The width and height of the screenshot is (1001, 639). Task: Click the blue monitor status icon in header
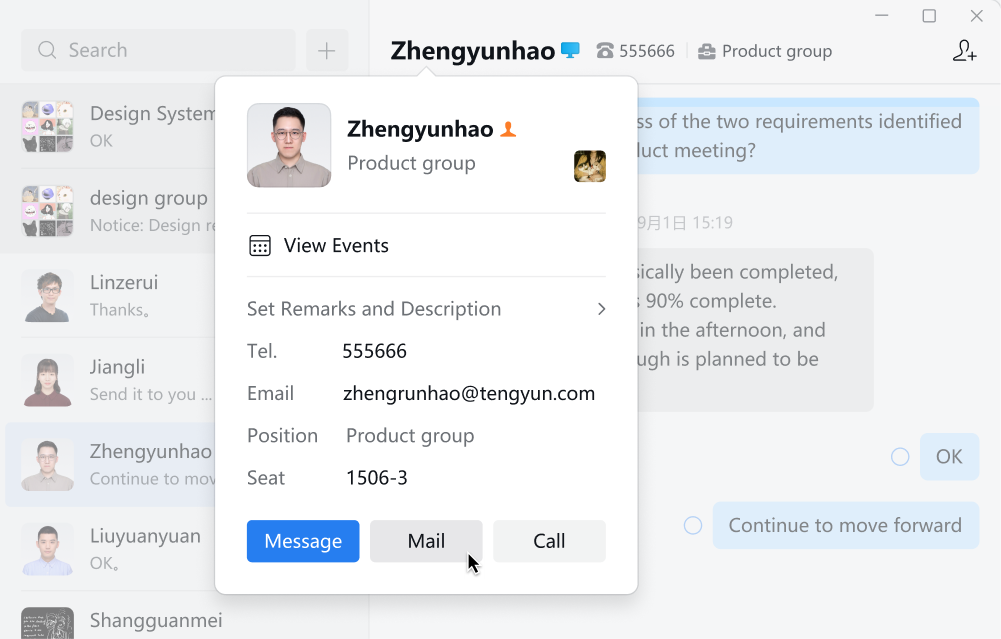570,50
